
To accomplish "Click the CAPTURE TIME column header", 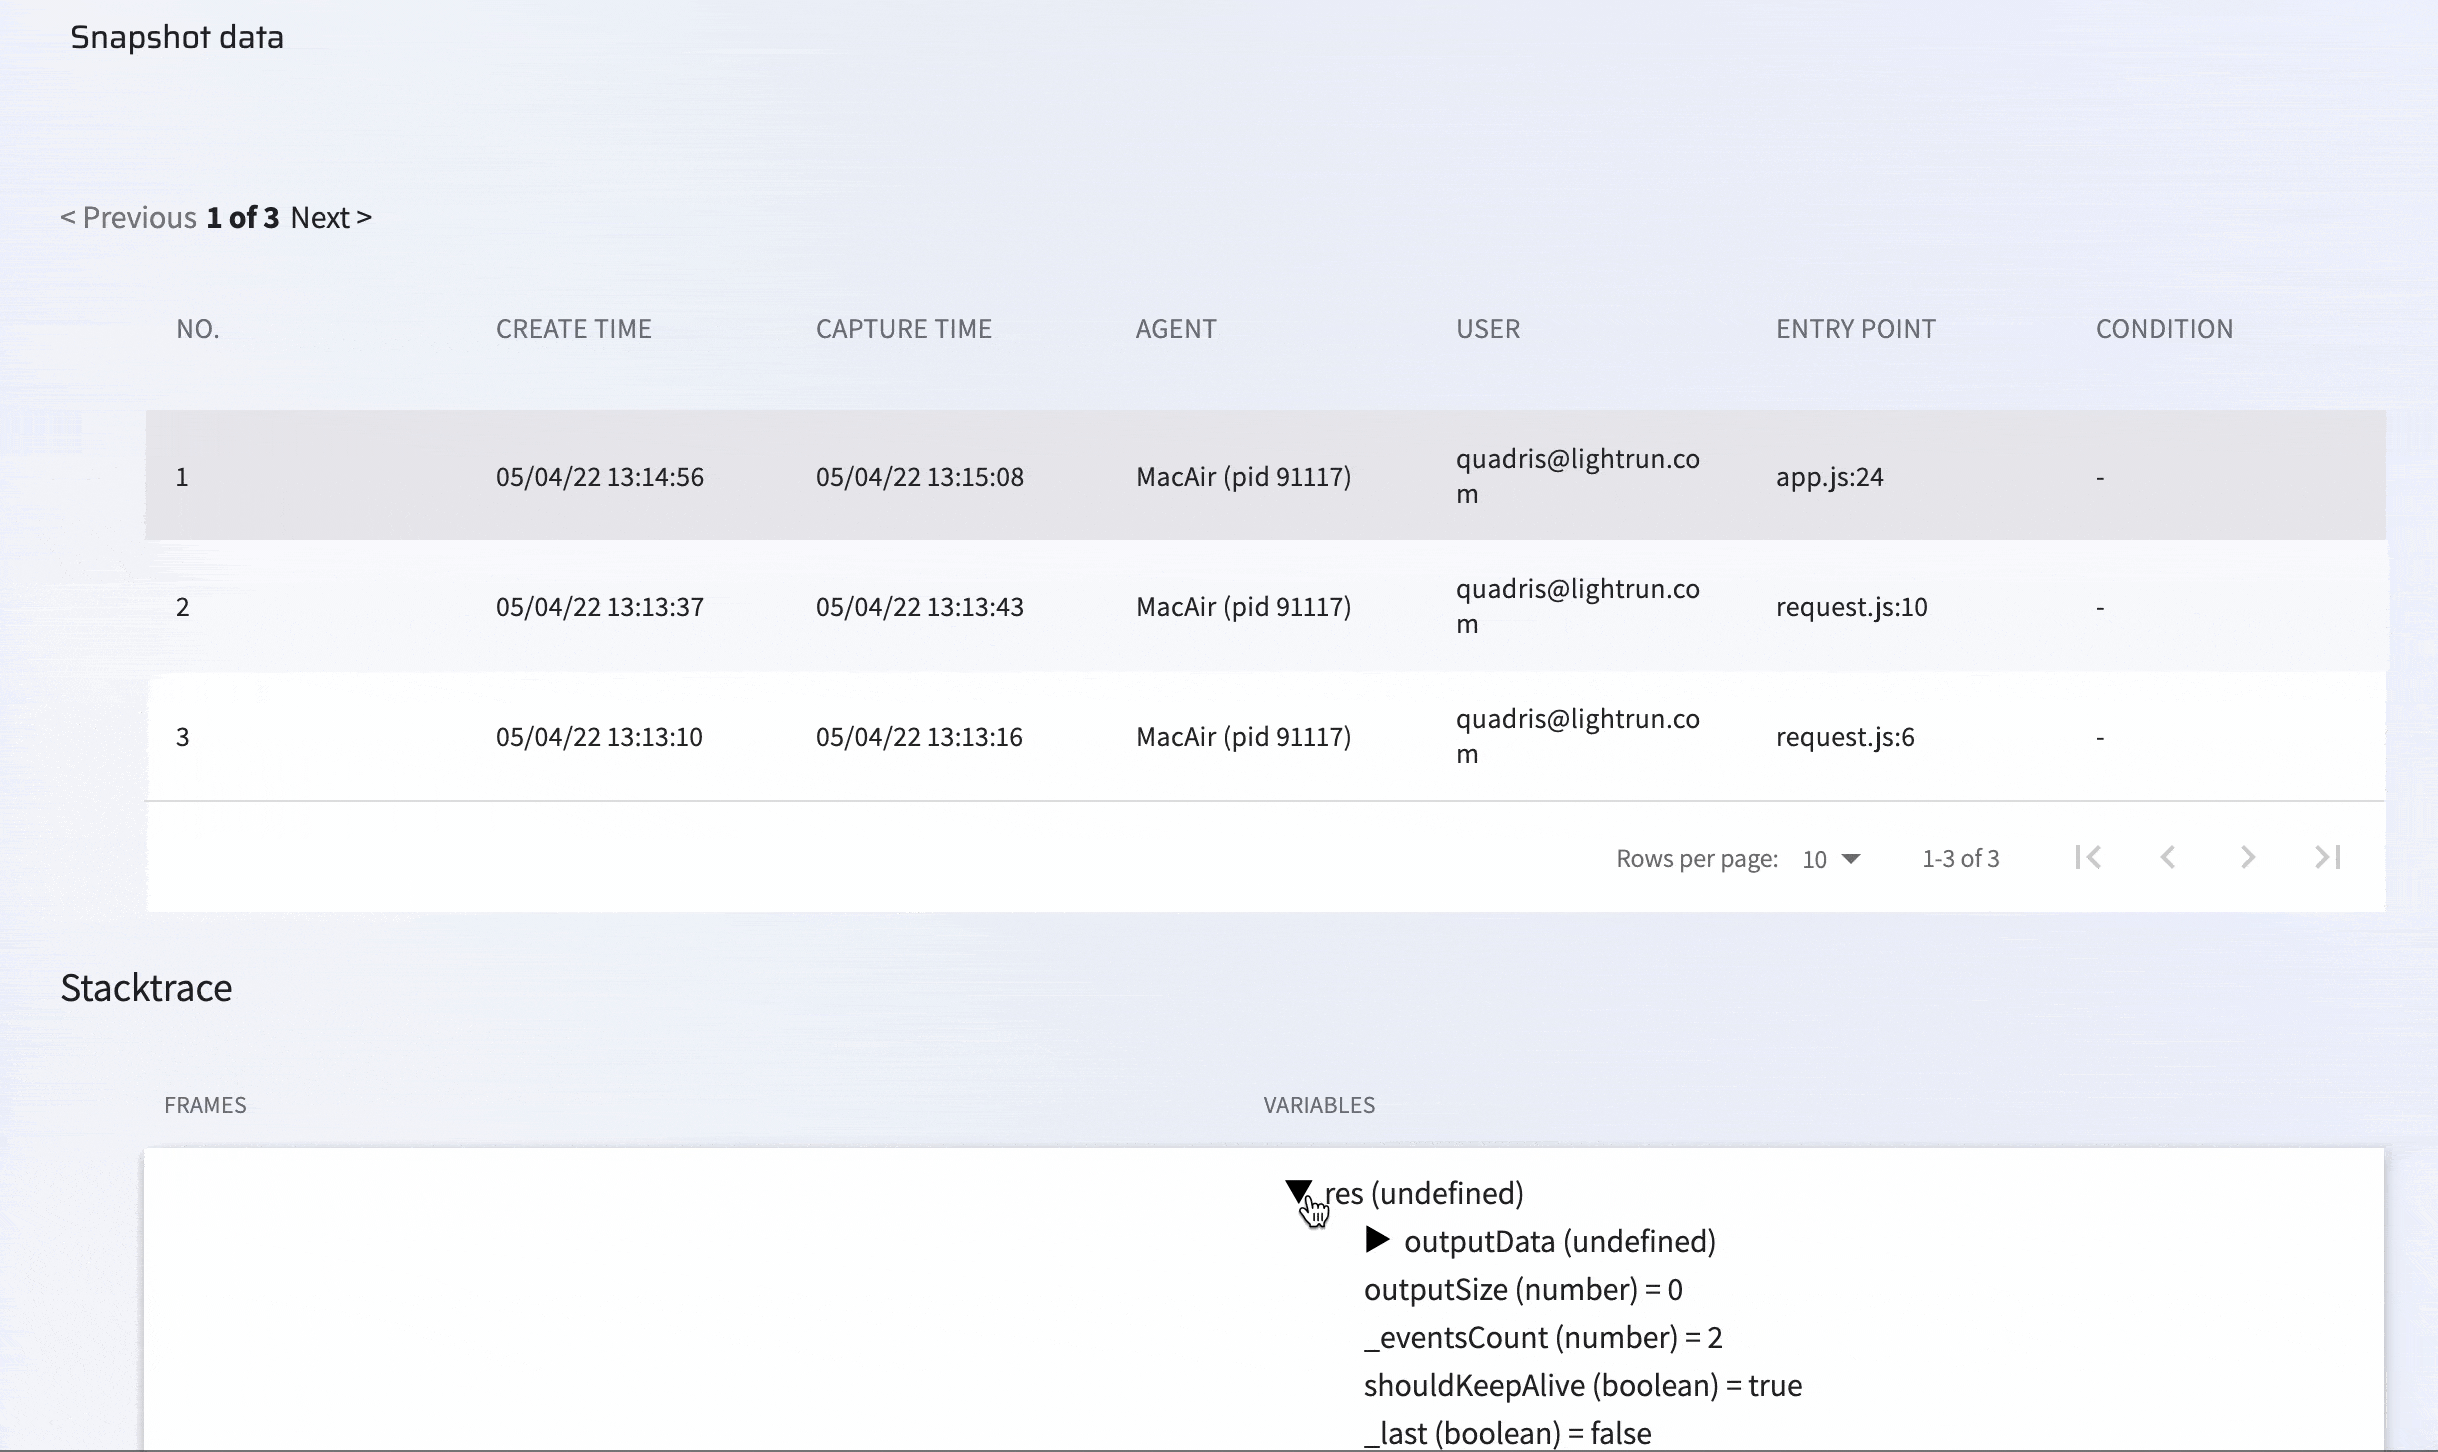I will [x=903, y=329].
